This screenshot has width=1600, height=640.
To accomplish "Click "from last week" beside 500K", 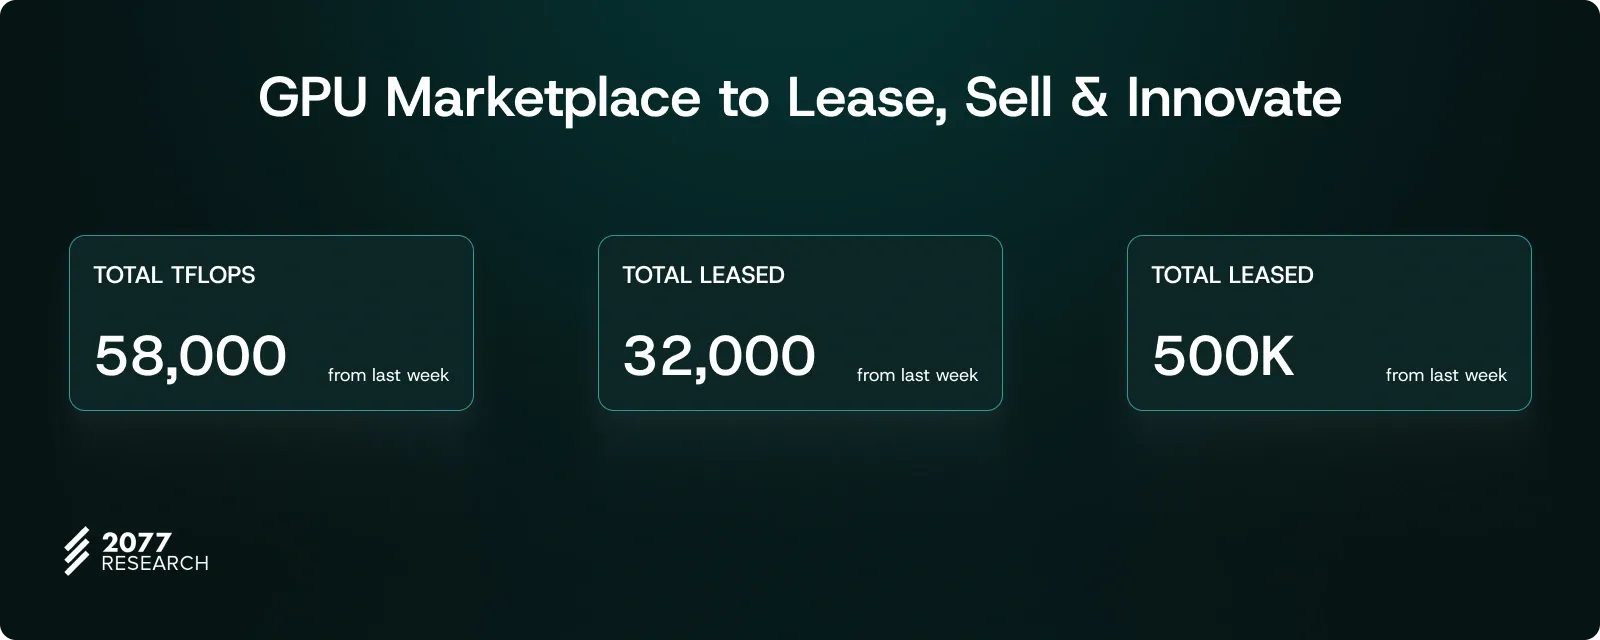I will click(1446, 375).
